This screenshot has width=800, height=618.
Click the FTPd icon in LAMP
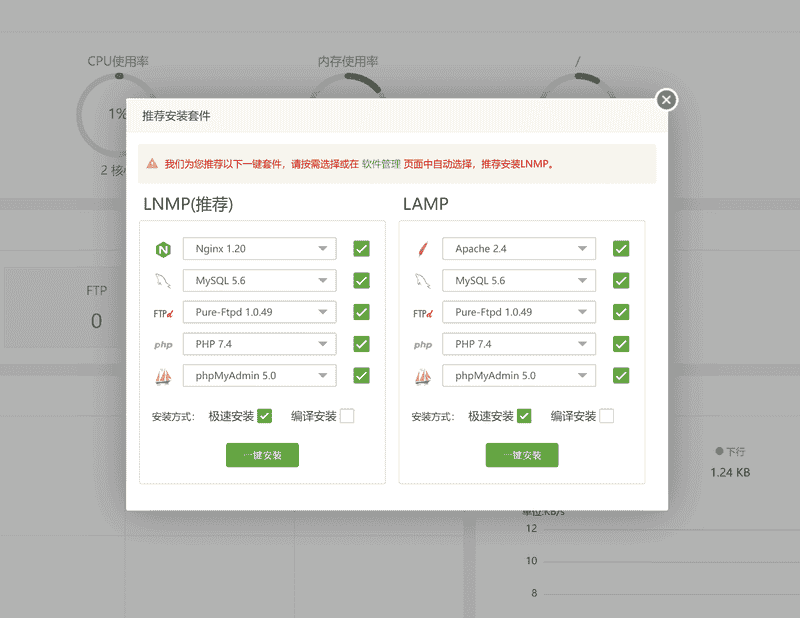pyautogui.click(x=423, y=313)
